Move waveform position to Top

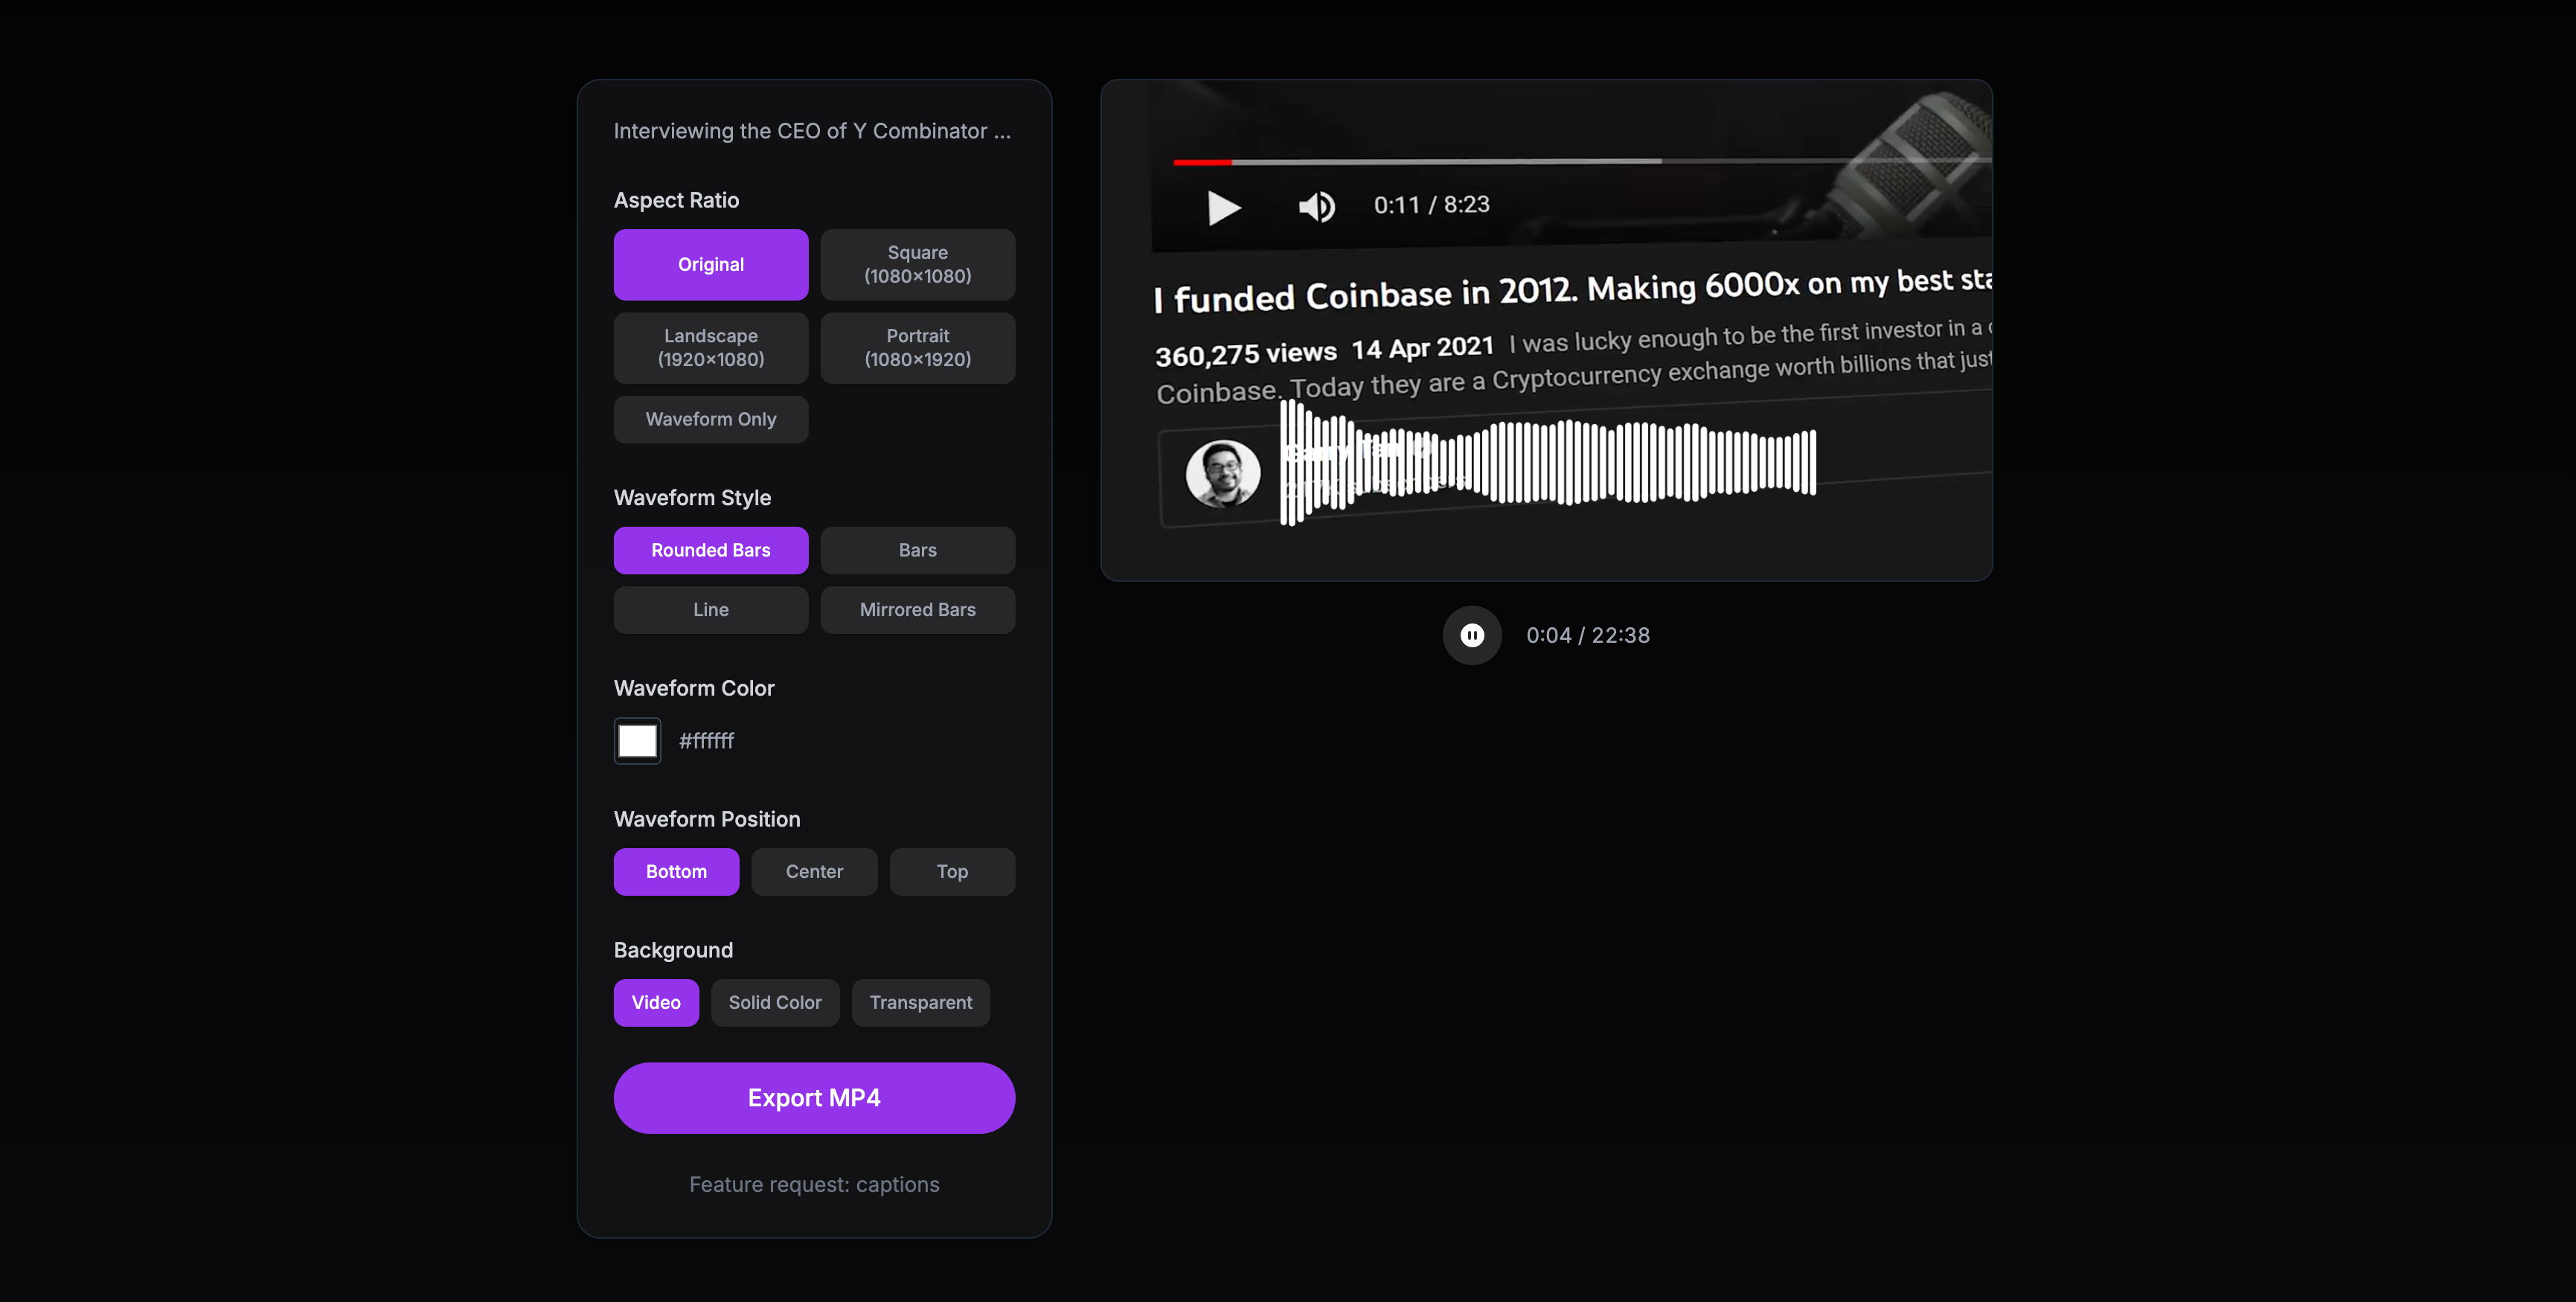click(951, 871)
